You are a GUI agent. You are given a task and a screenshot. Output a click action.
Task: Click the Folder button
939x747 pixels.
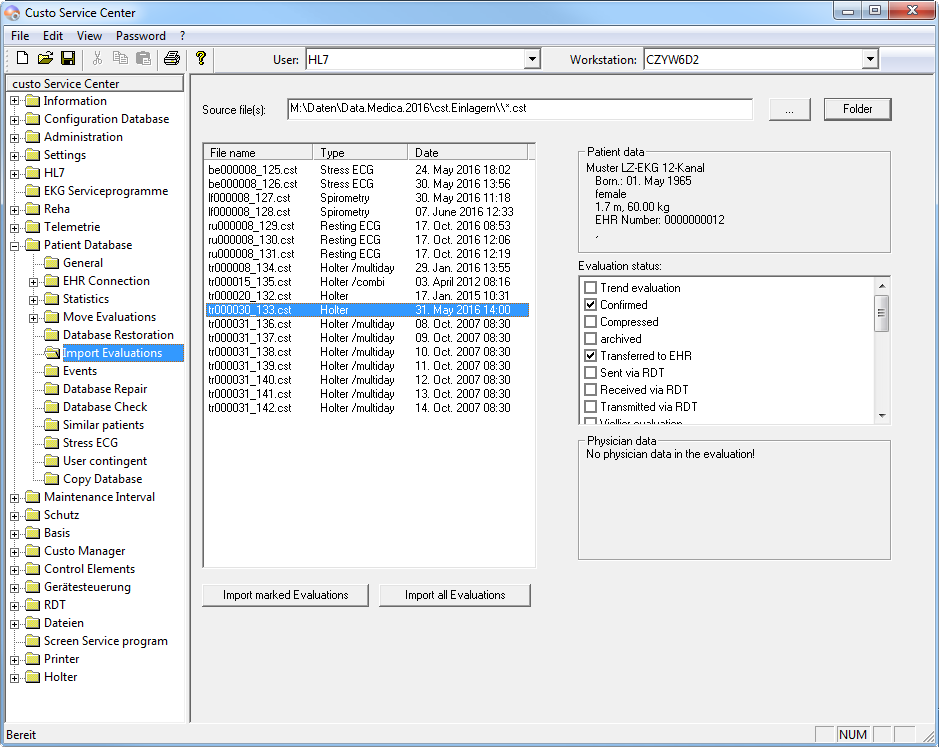(x=858, y=109)
